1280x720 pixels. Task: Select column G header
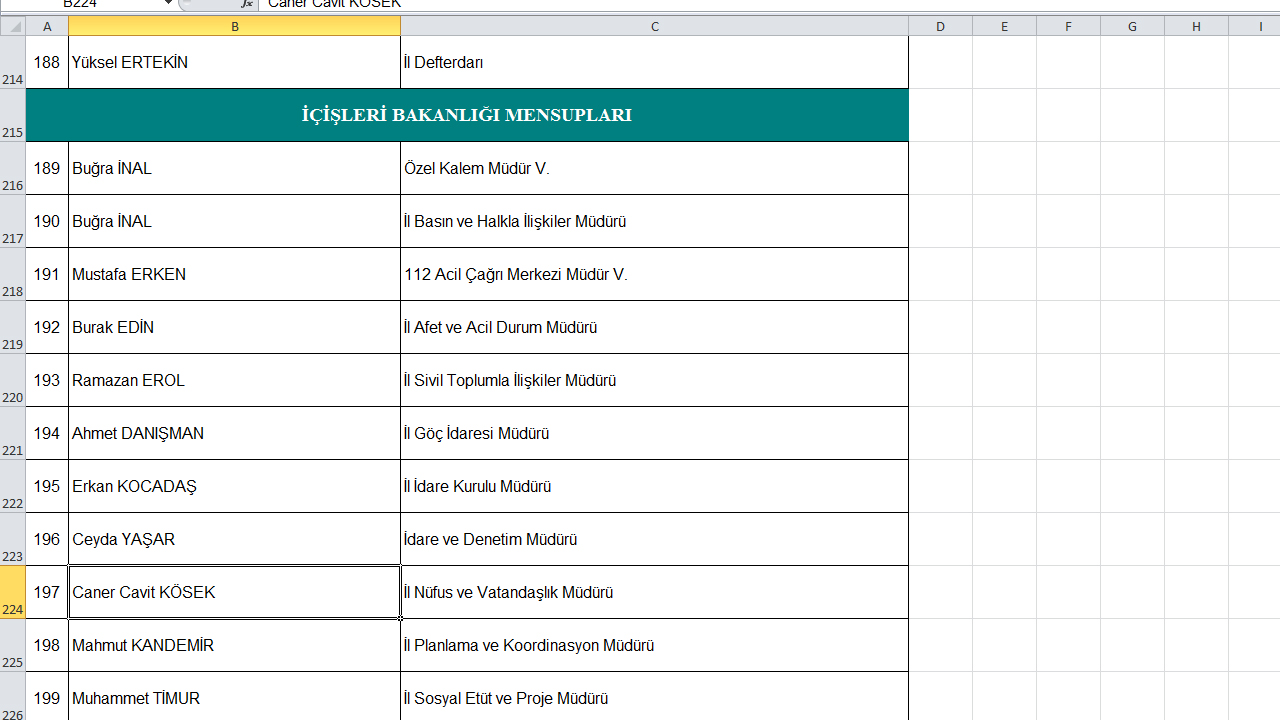tap(1132, 27)
